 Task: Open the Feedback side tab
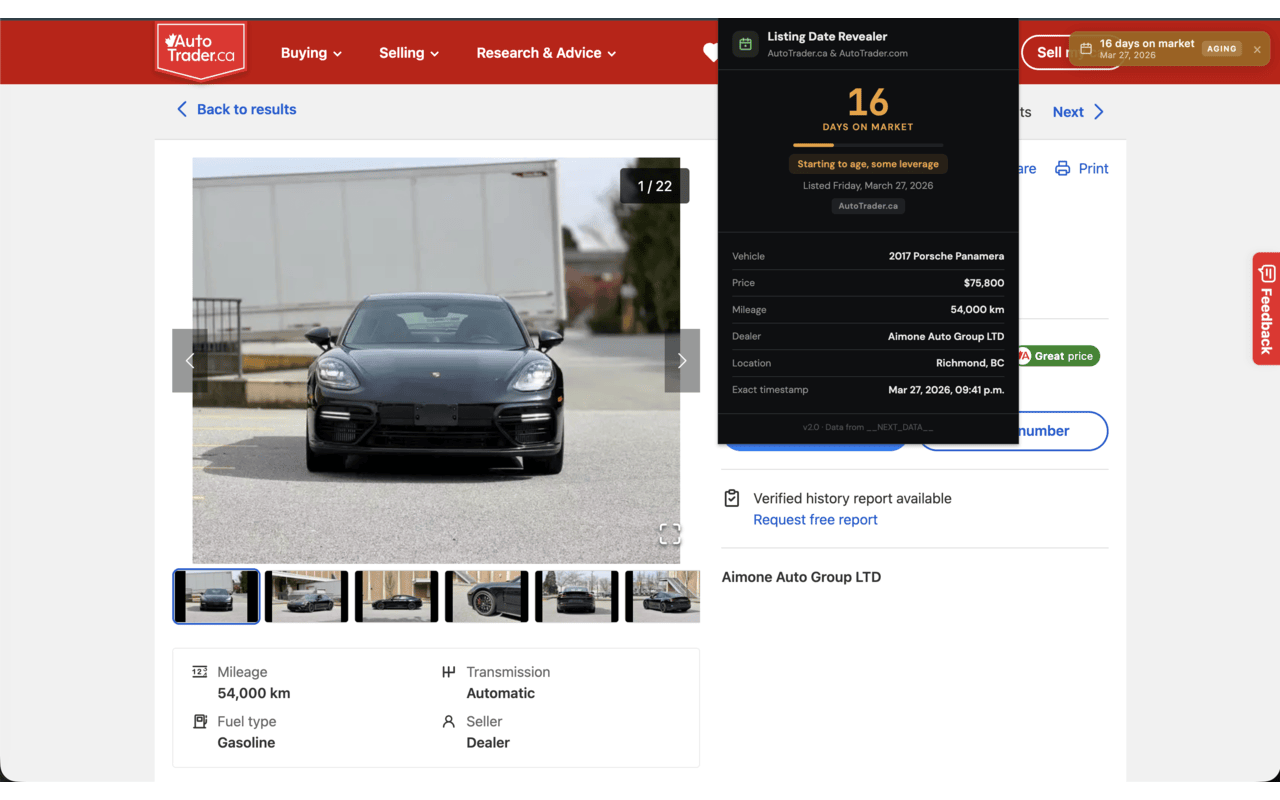point(1266,308)
